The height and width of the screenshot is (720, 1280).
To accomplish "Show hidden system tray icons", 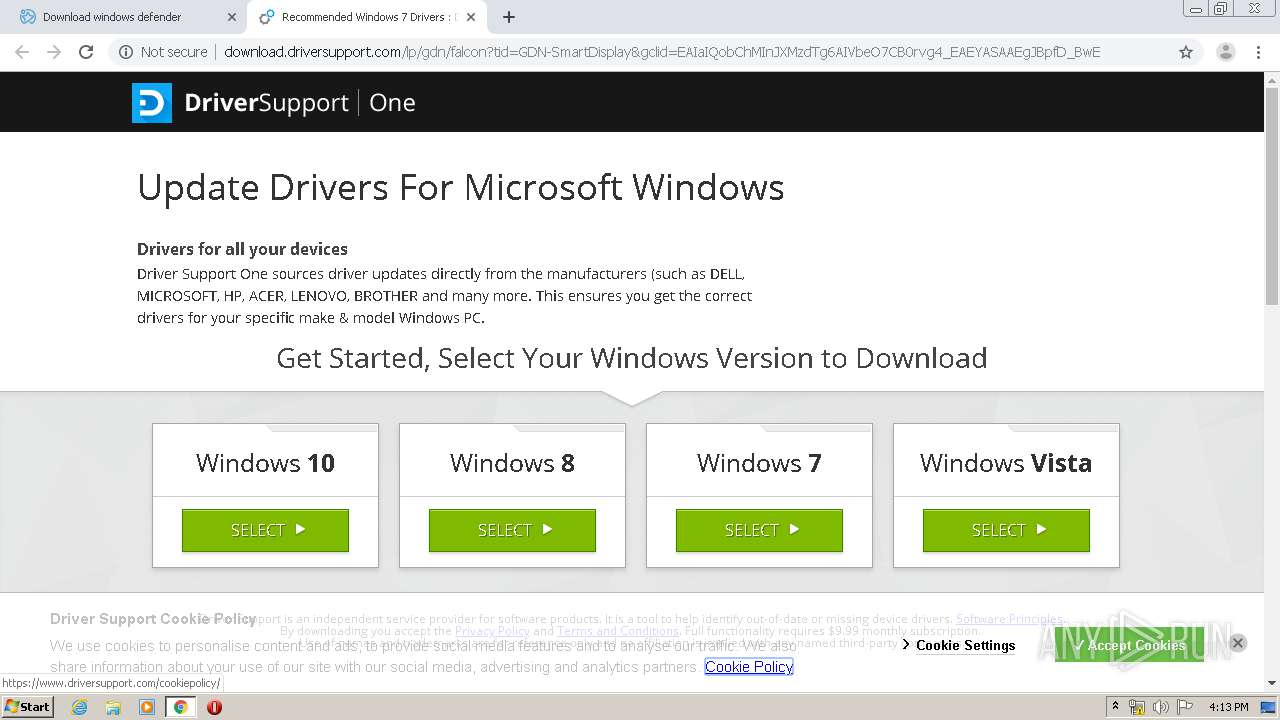I will (1115, 707).
